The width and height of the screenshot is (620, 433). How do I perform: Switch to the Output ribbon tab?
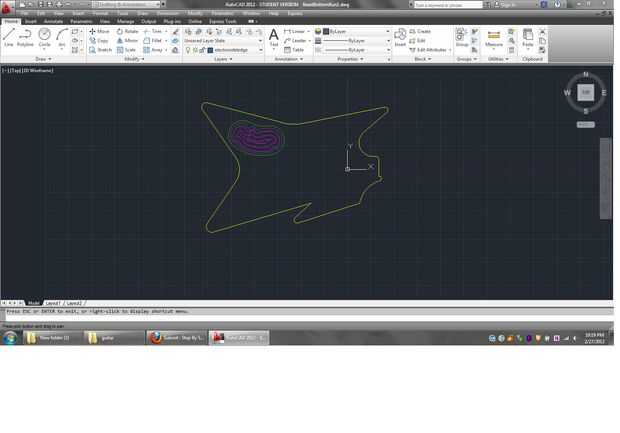[x=149, y=21]
